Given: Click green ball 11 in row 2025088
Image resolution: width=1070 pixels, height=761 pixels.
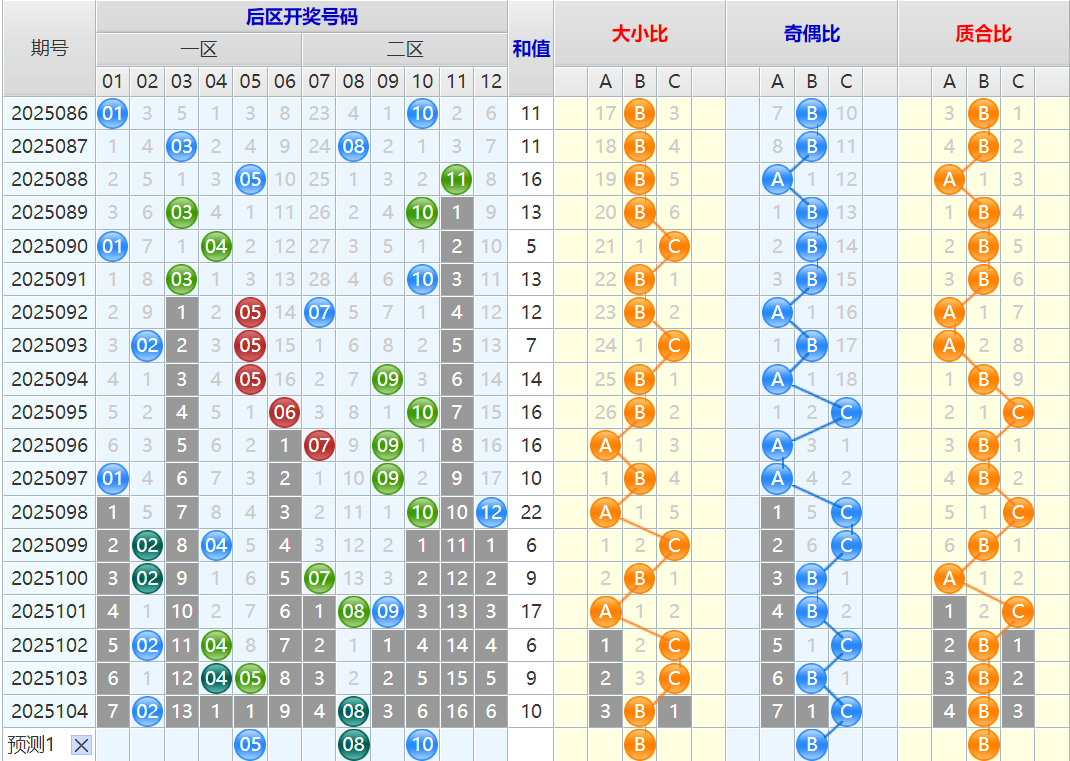Looking at the screenshot, I should [x=457, y=180].
